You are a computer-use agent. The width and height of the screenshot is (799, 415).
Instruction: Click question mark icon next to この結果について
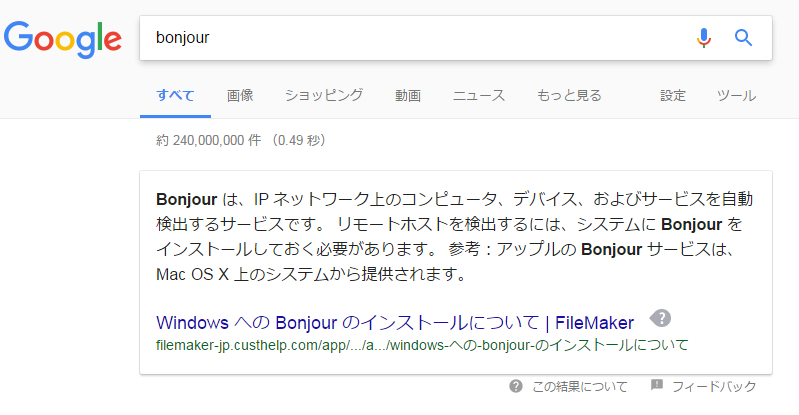pyautogui.click(x=516, y=386)
